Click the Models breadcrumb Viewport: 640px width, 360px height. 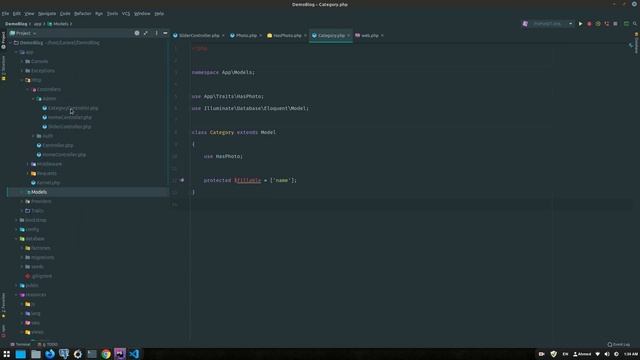pyautogui.click(x=58, y=24)
